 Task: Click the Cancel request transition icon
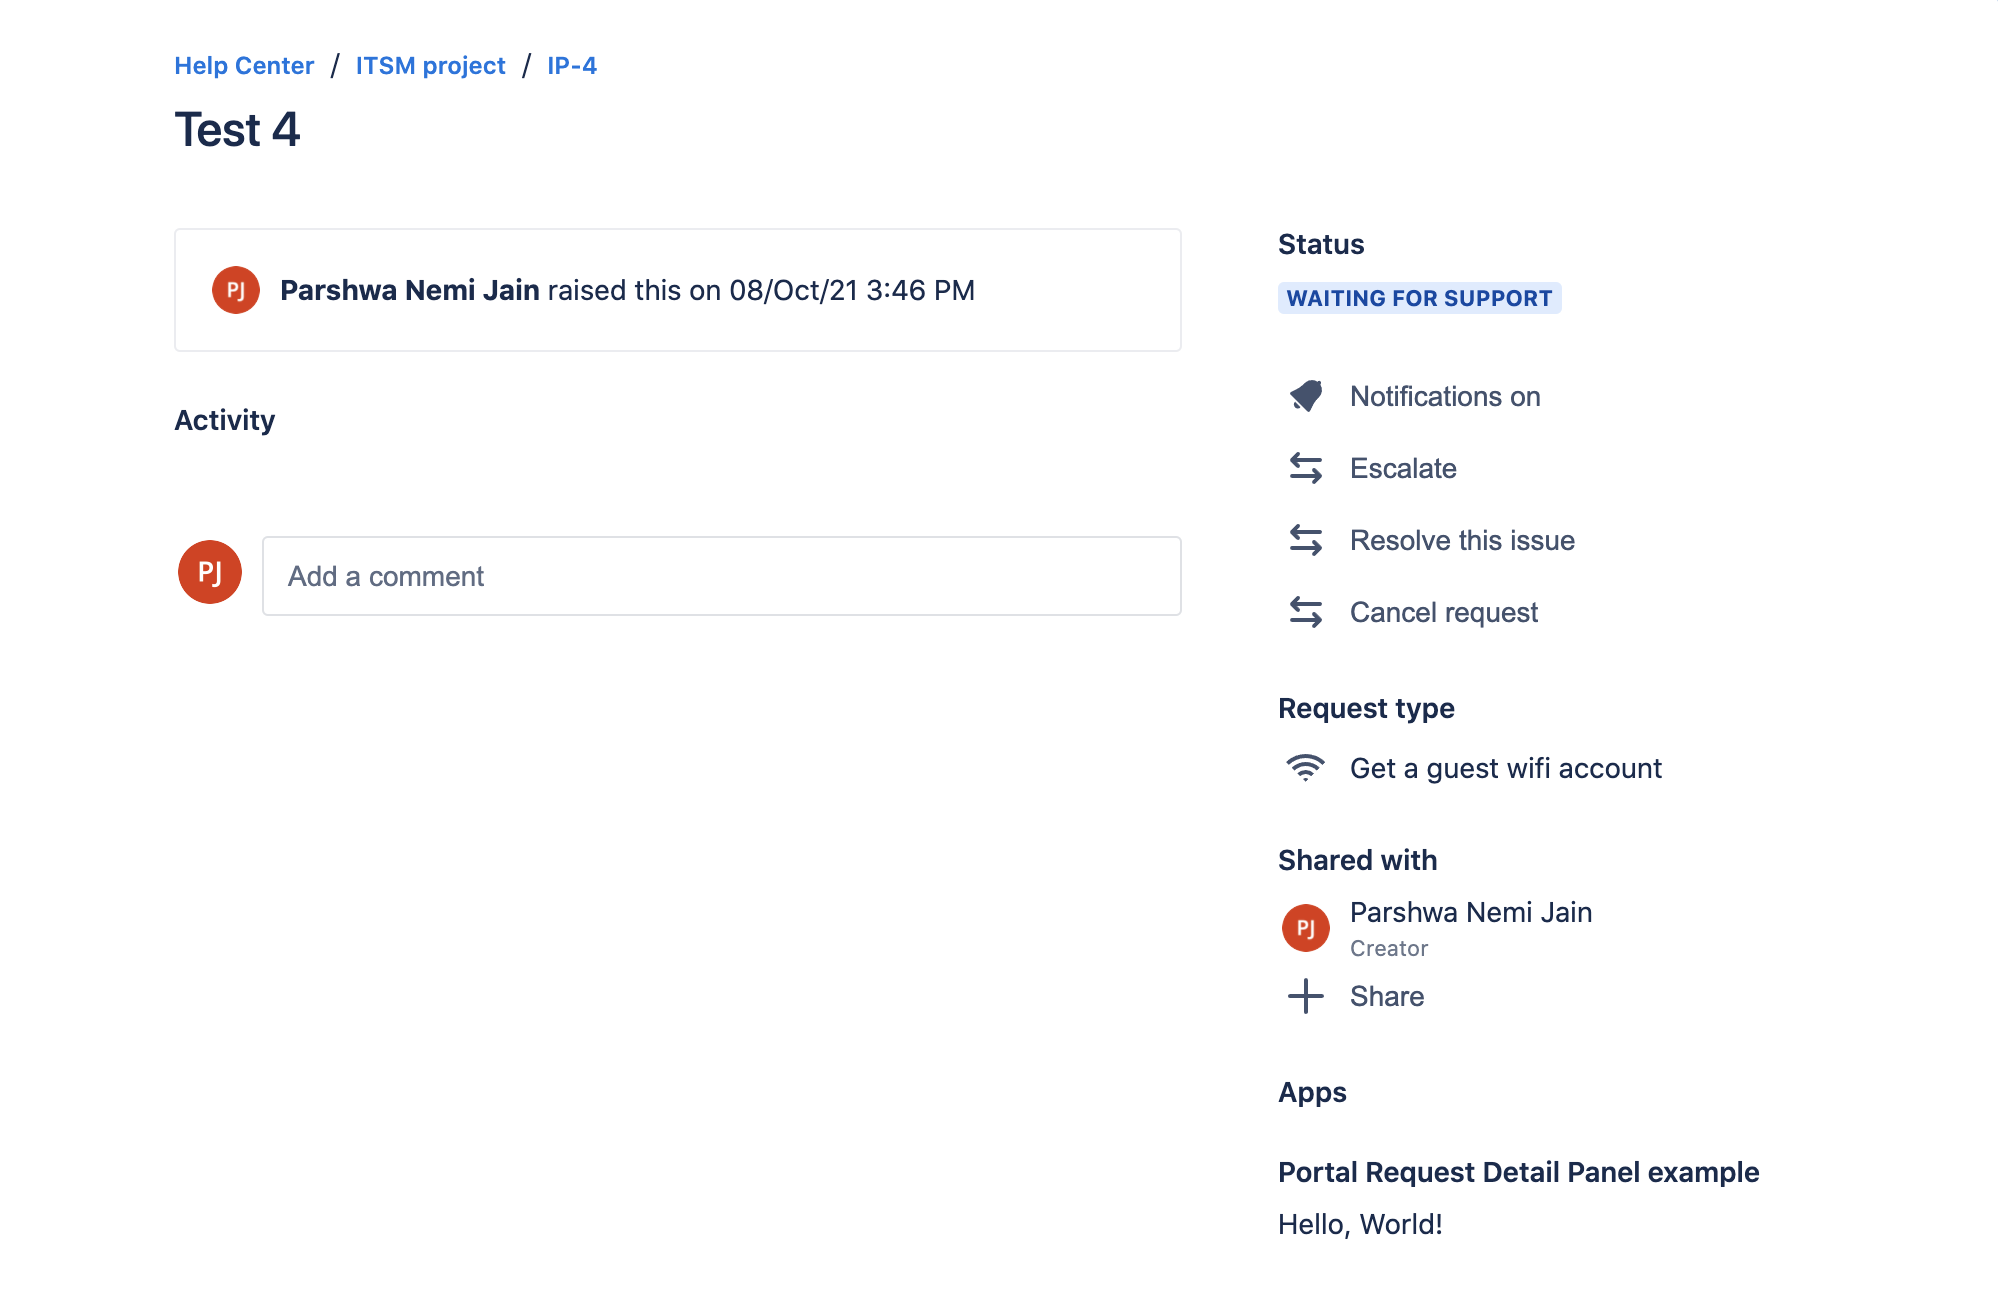click(1305, 612)
